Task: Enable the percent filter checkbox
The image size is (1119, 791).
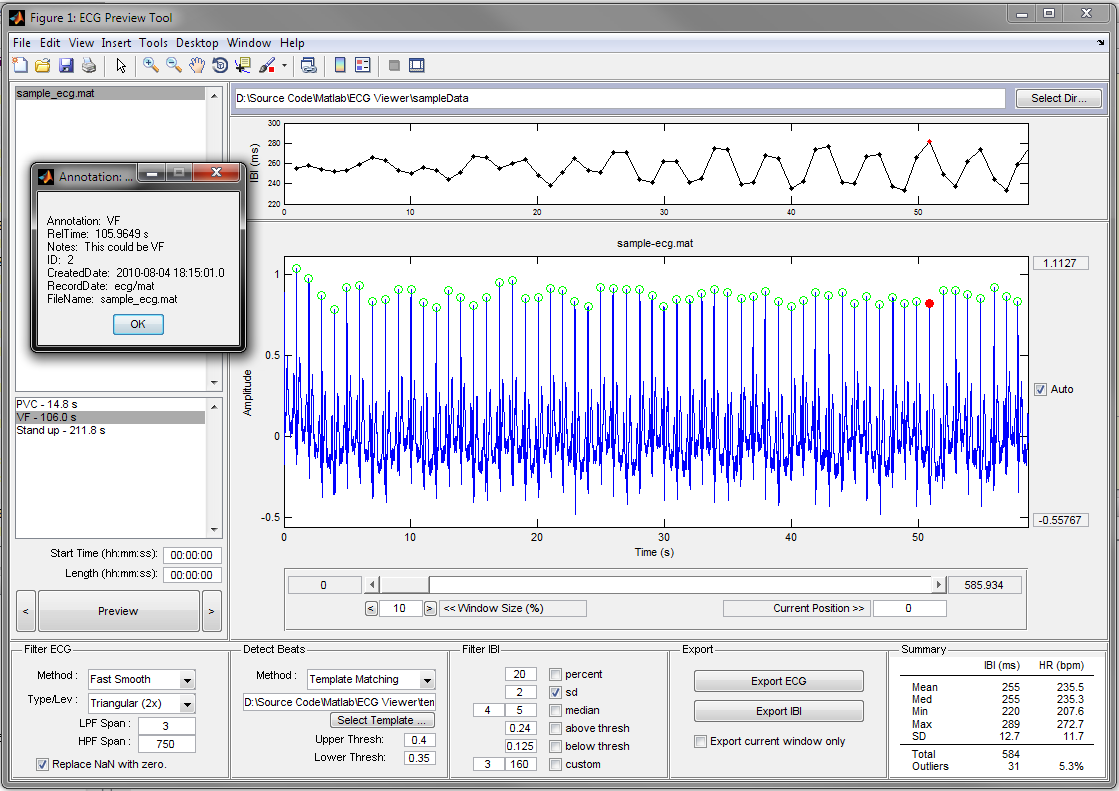Action: tap(555, 674)
